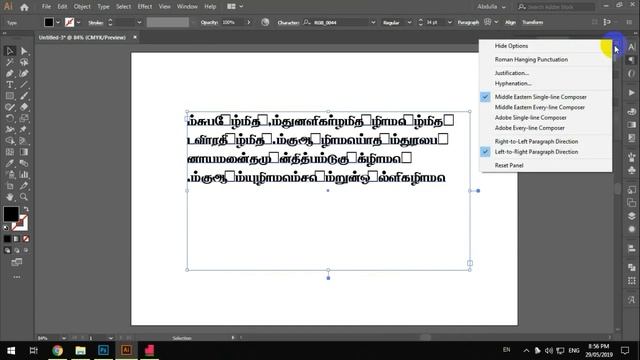Open Photoshop from the taskbar
This screenshot has width=640, height=360.
click(103, 350)
